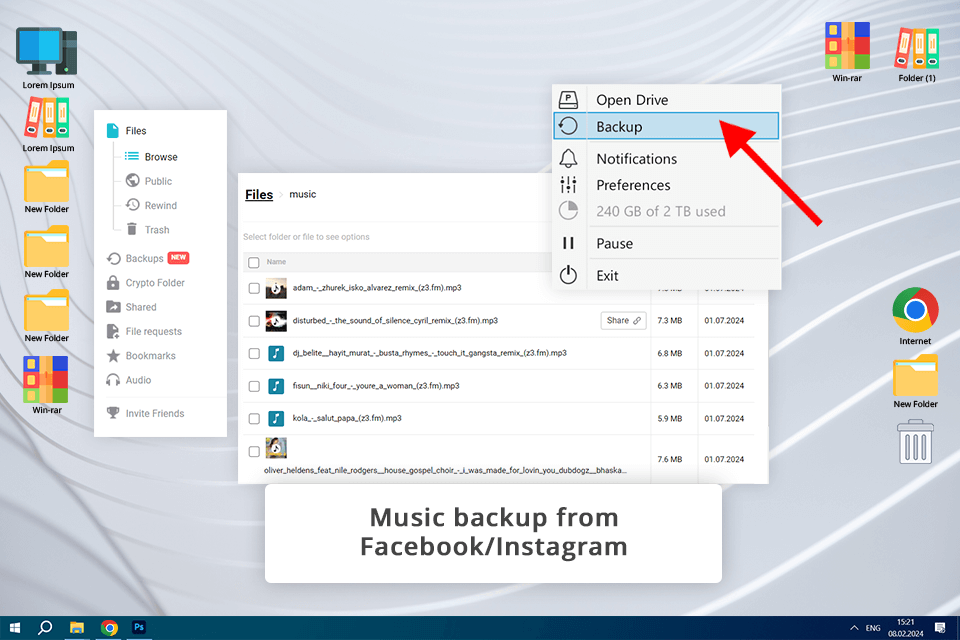Open File Explorer from the taskbar

[x=77, y=628]
